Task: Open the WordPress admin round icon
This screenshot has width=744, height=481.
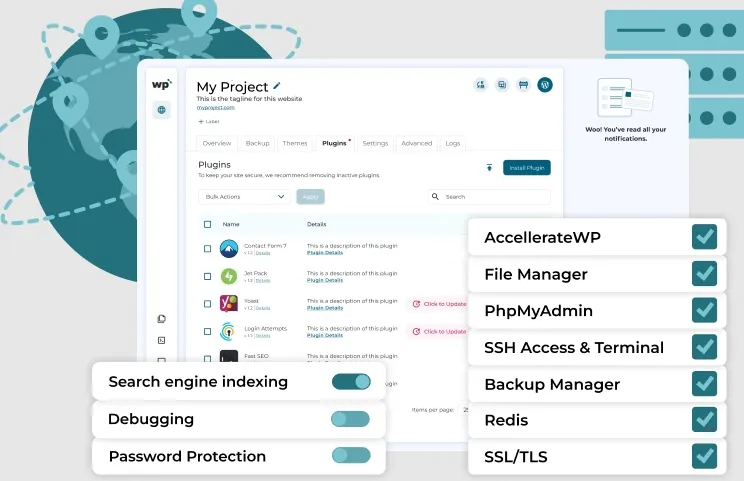Action: point(545,85)
